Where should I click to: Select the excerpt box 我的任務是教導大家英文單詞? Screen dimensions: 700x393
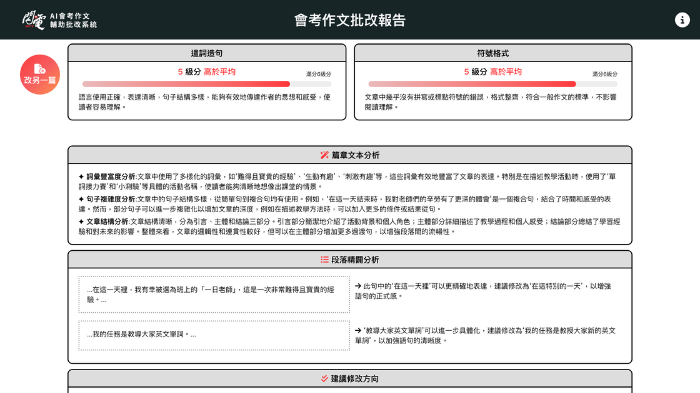point(214,335)
